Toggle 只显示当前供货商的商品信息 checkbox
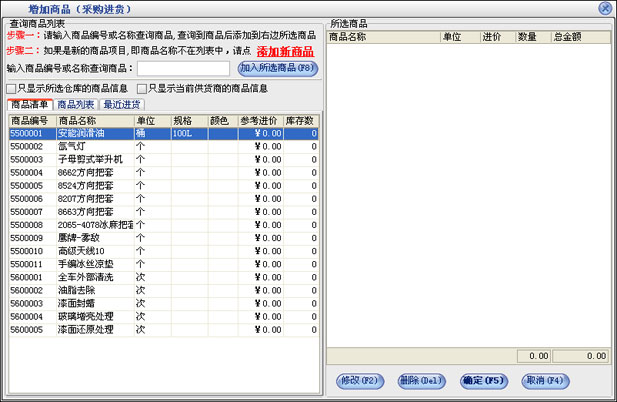 click(142, 89)
